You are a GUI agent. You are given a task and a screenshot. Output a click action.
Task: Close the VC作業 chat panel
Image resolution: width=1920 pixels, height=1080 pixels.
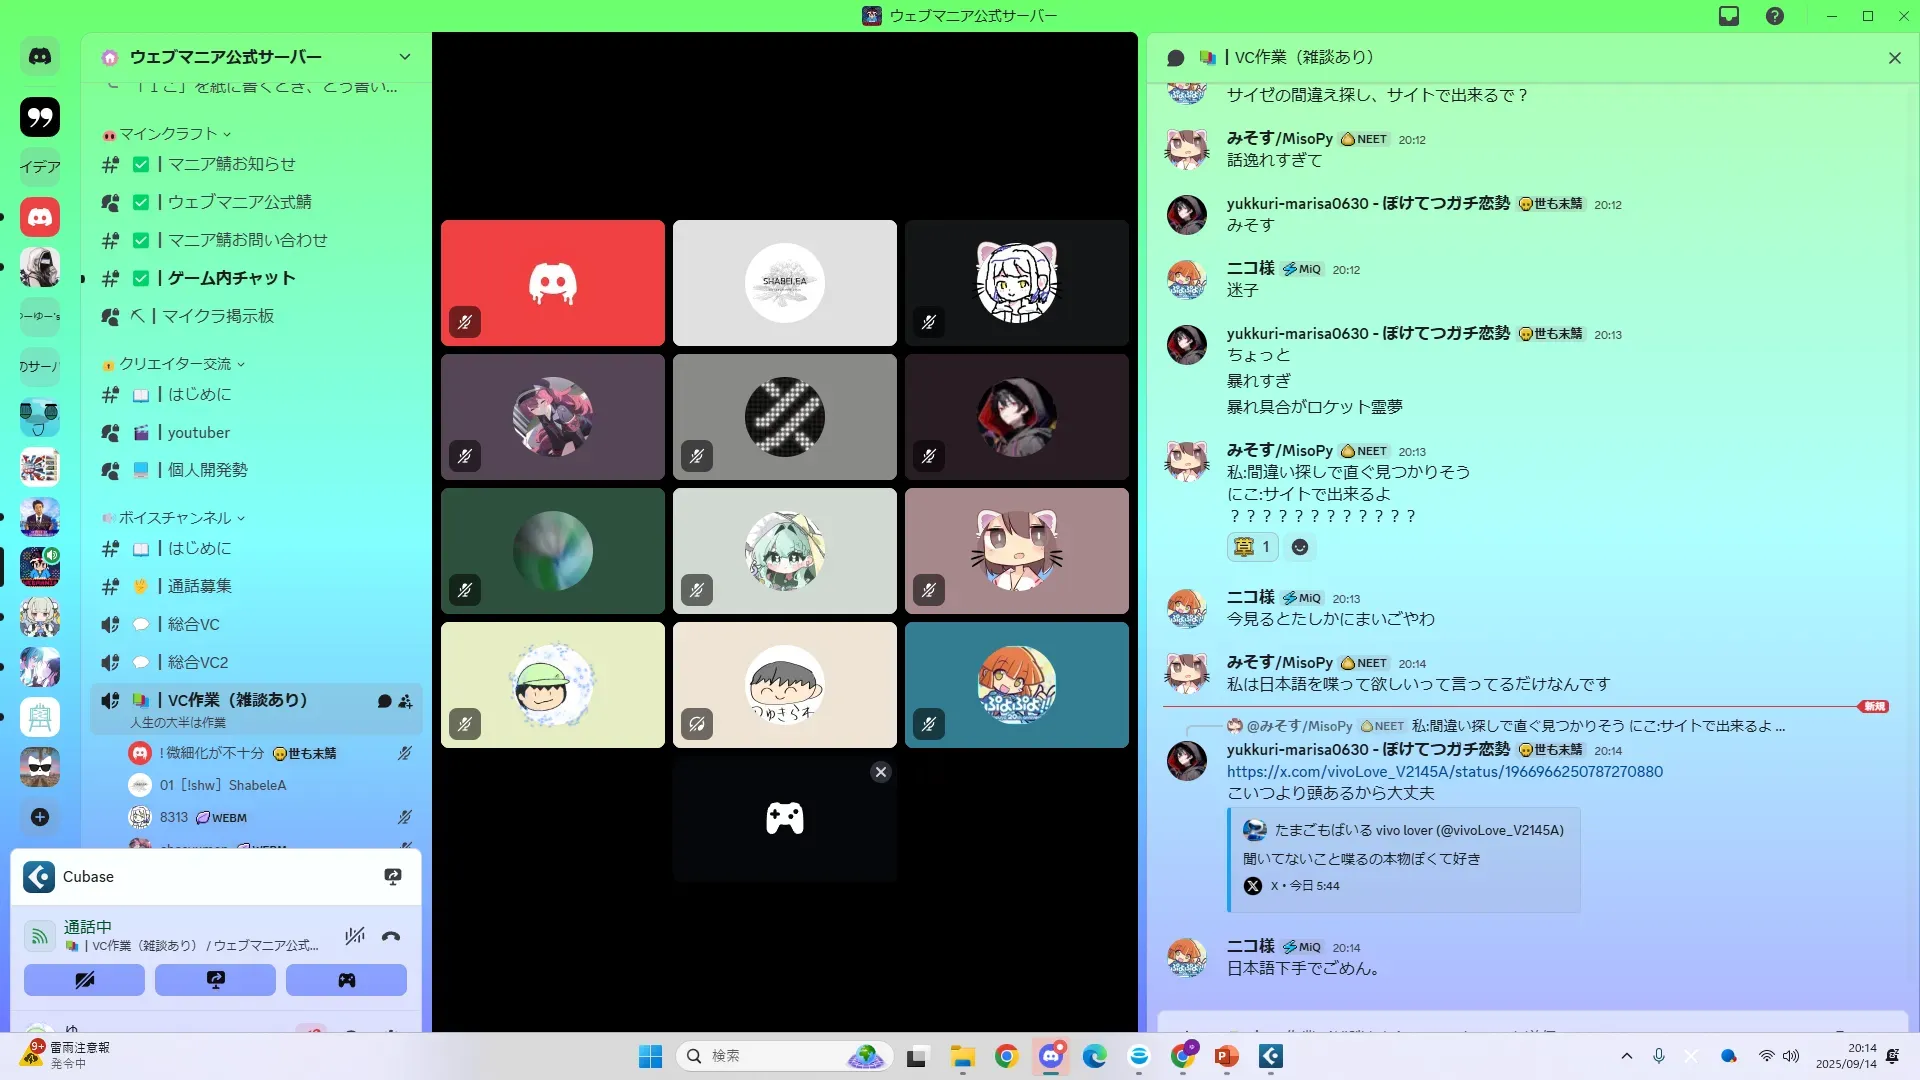pos(1894,58)
